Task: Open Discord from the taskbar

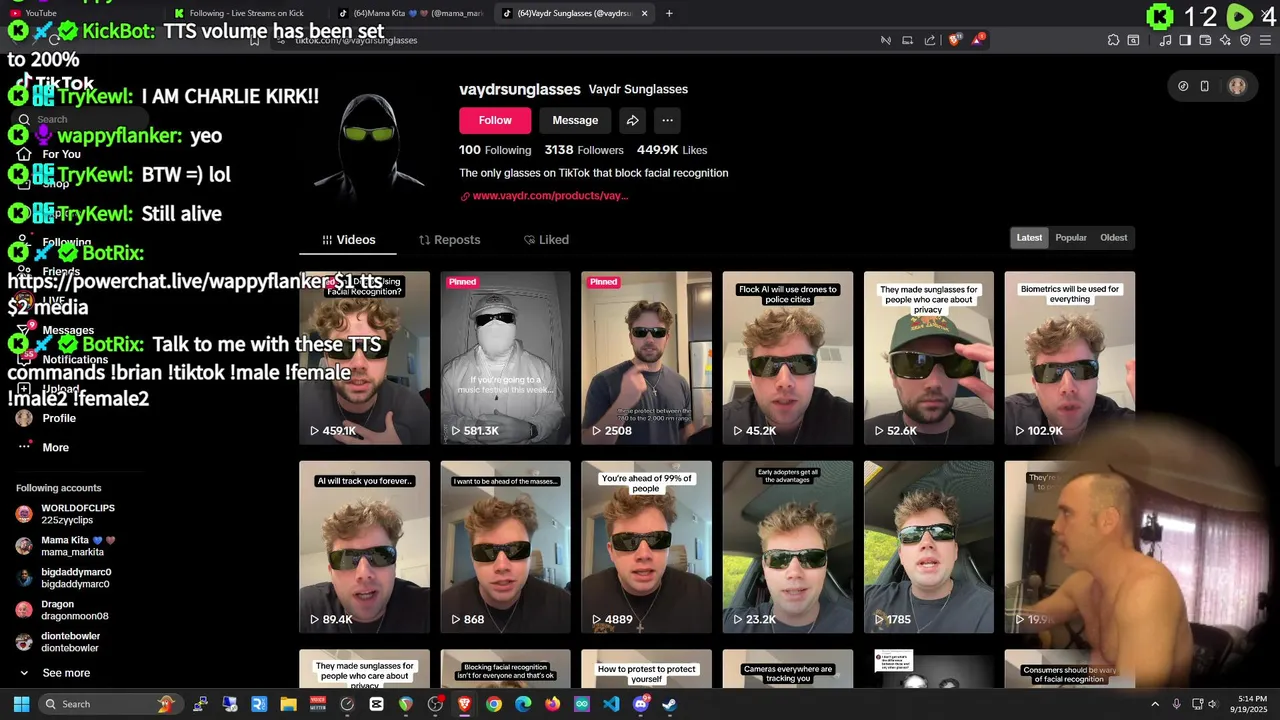Action: pyautogui.click(x=641, y=704)
